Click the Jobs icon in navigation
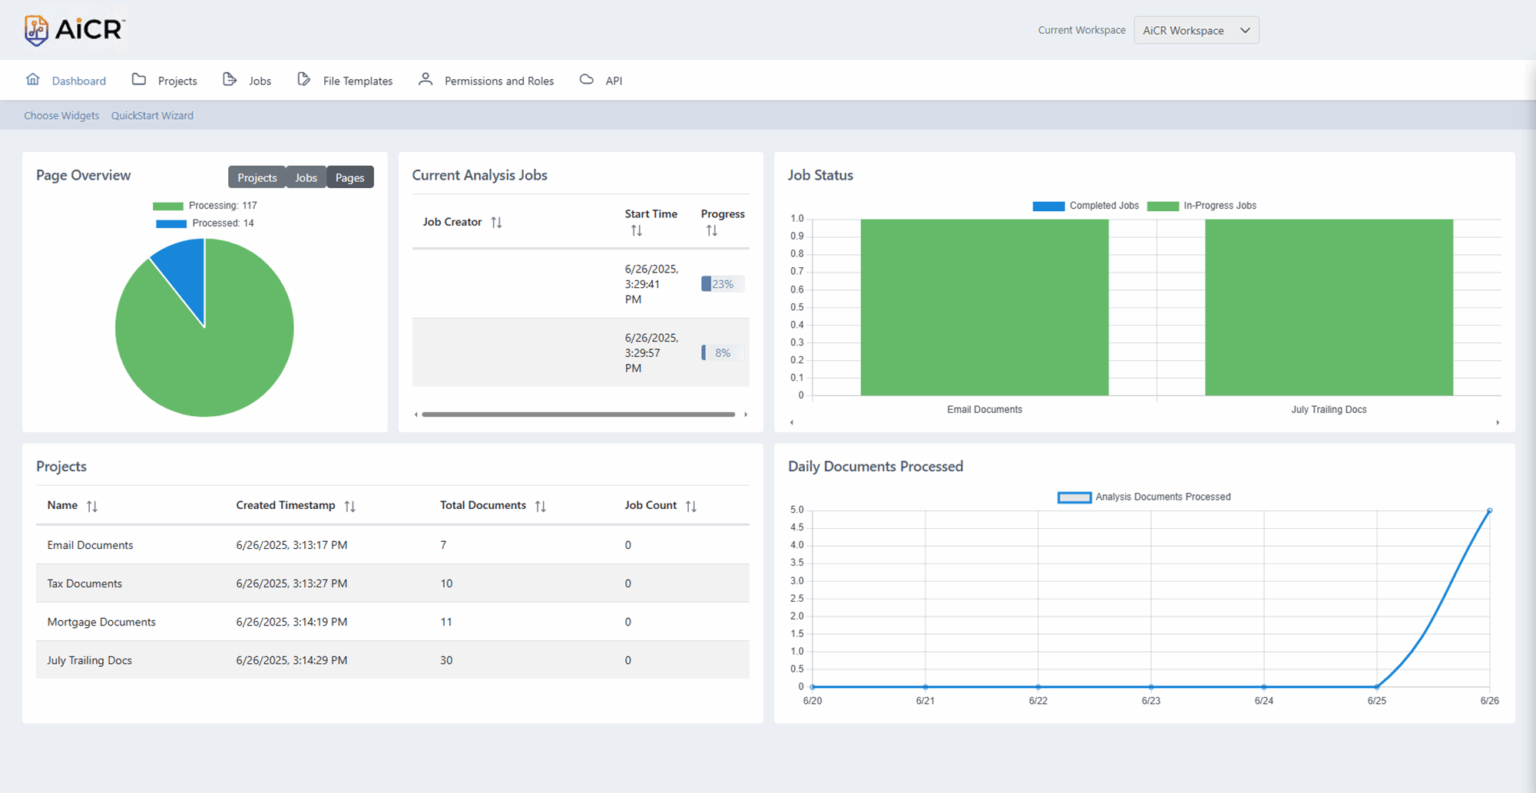The image size is (1536, 793). [x=229, y=80]
